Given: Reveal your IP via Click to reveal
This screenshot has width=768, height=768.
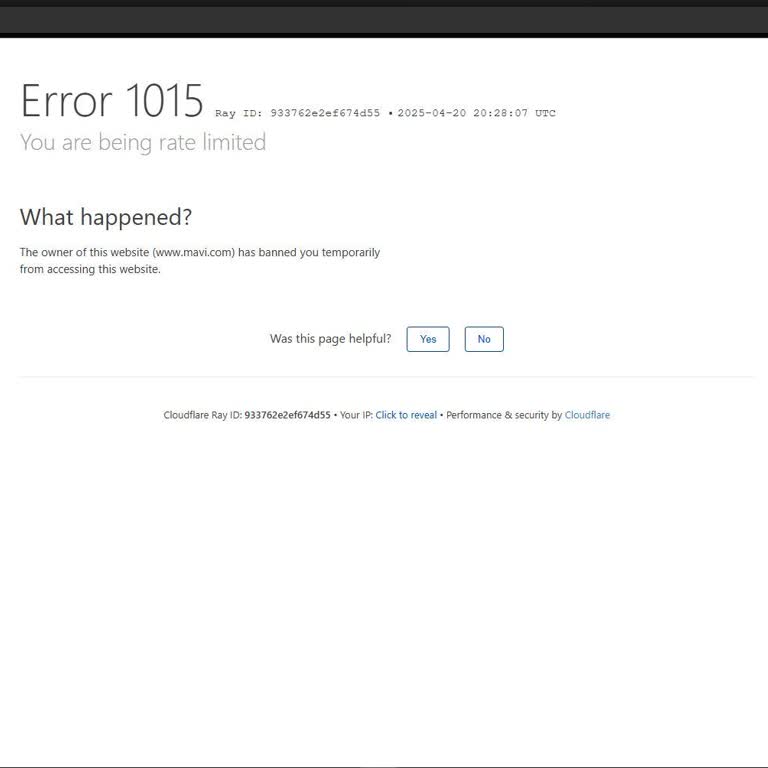Looking at the screenshot, I should 406,415.
